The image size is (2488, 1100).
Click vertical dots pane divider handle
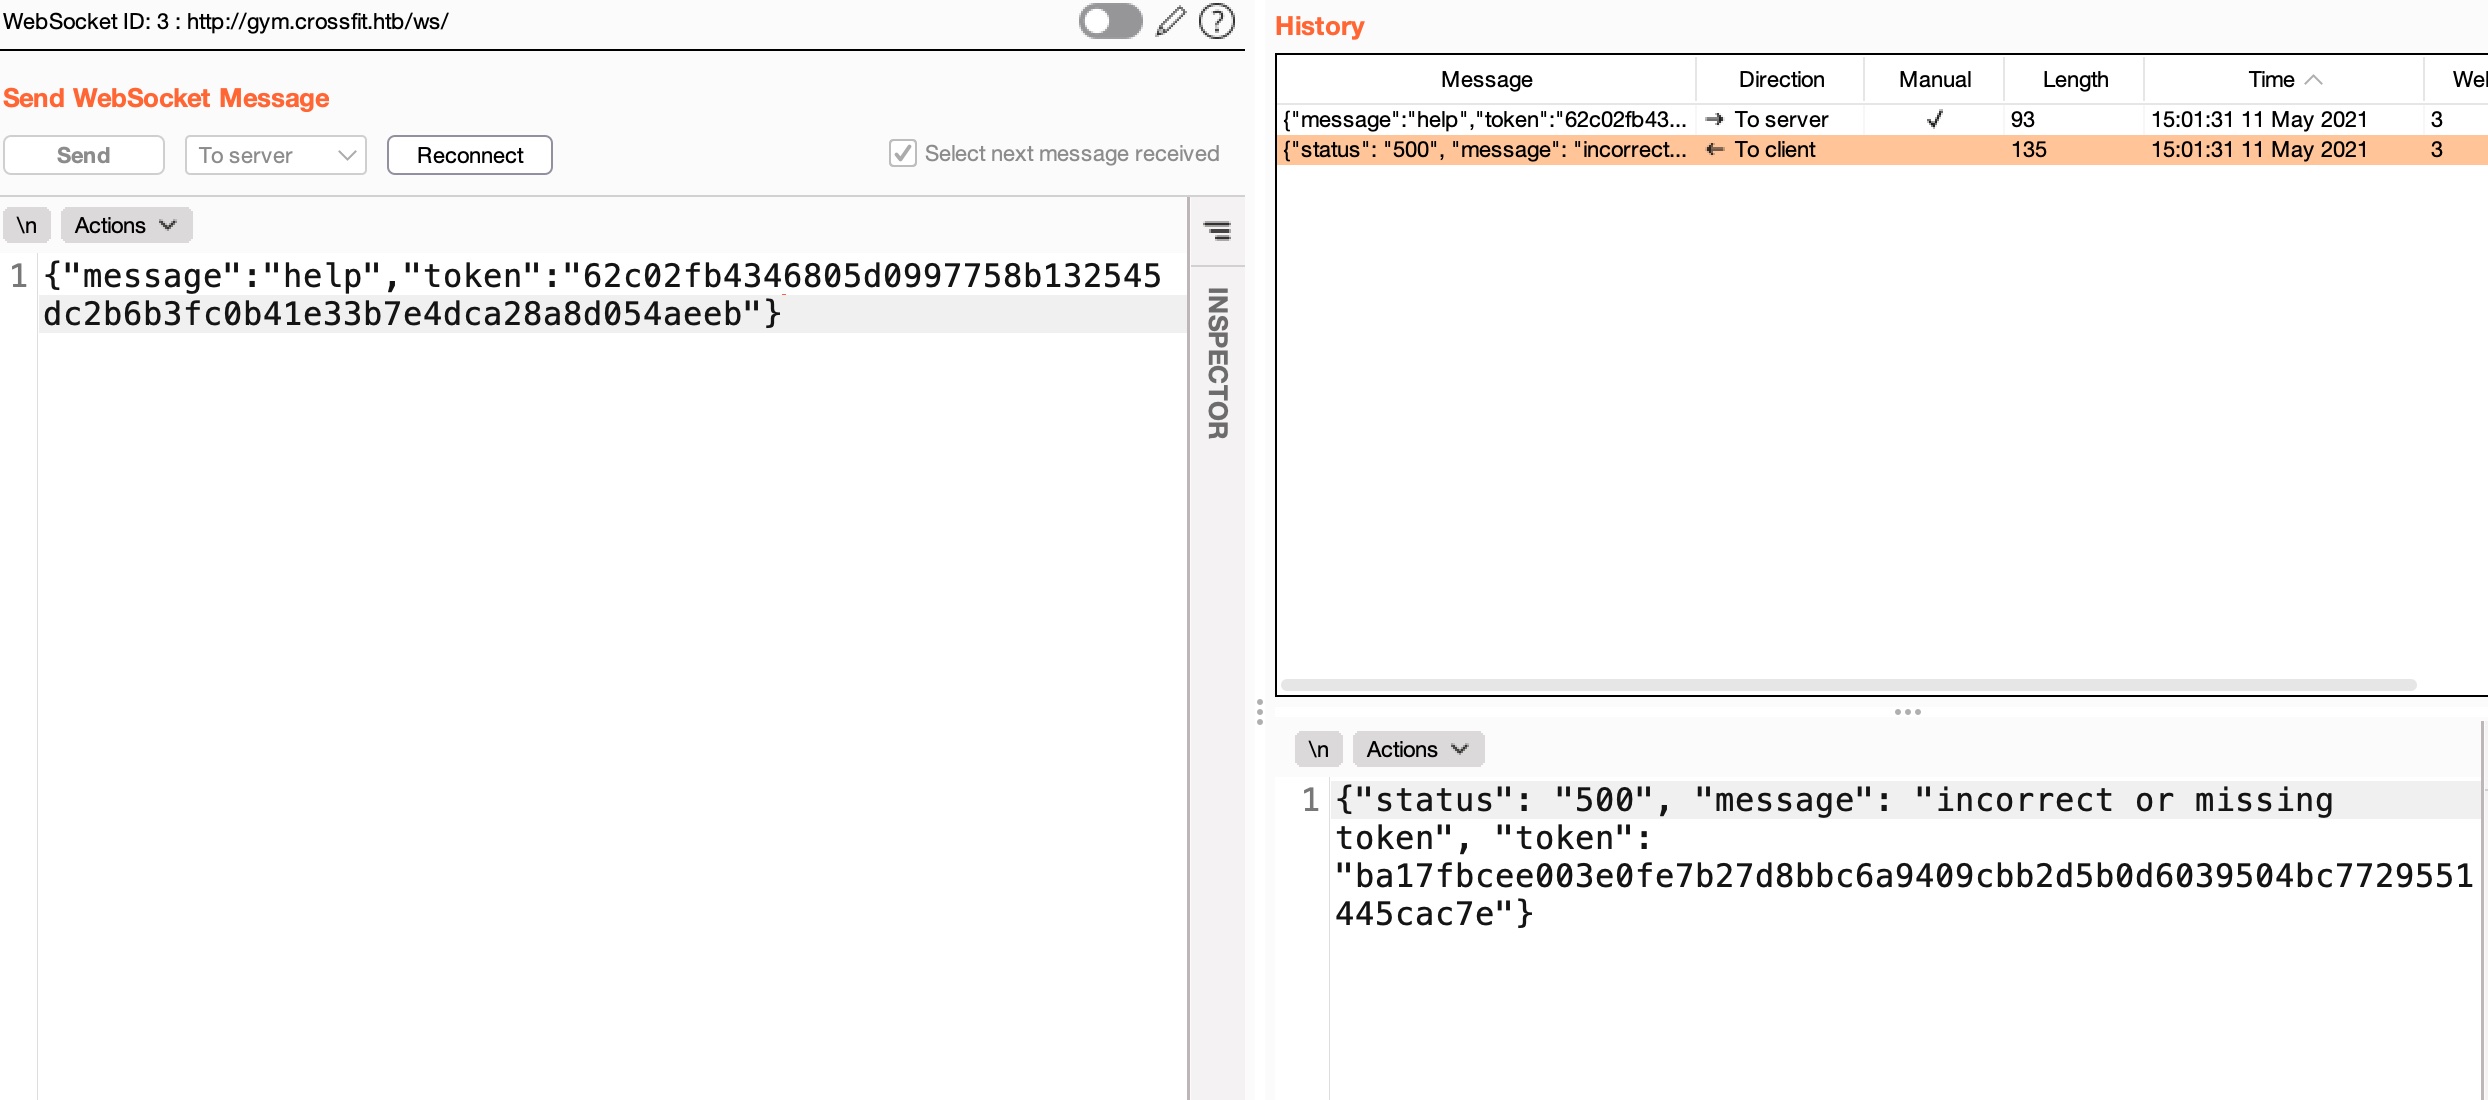(x=1259, y=712)
